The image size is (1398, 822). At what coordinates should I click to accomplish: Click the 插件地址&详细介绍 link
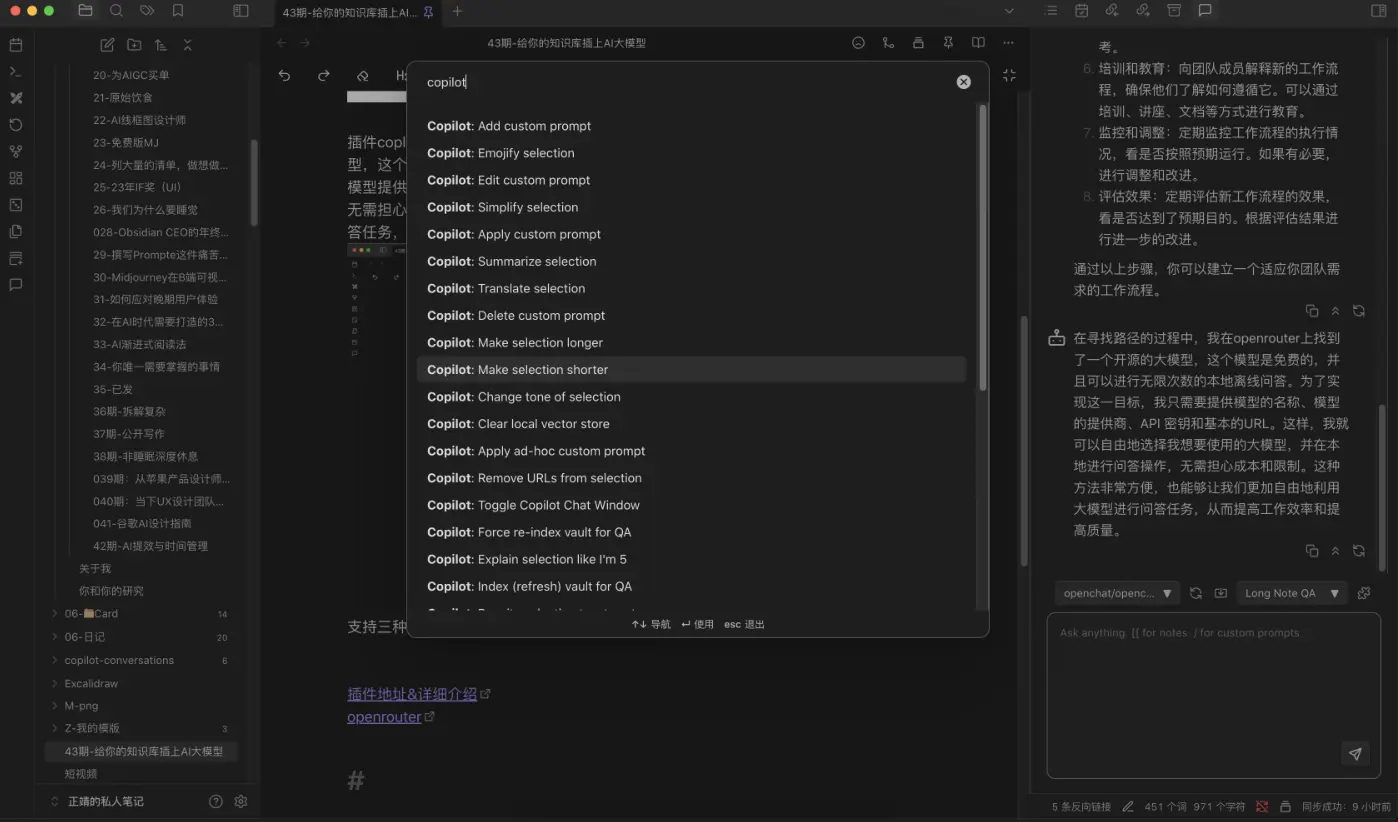[411, 694]
